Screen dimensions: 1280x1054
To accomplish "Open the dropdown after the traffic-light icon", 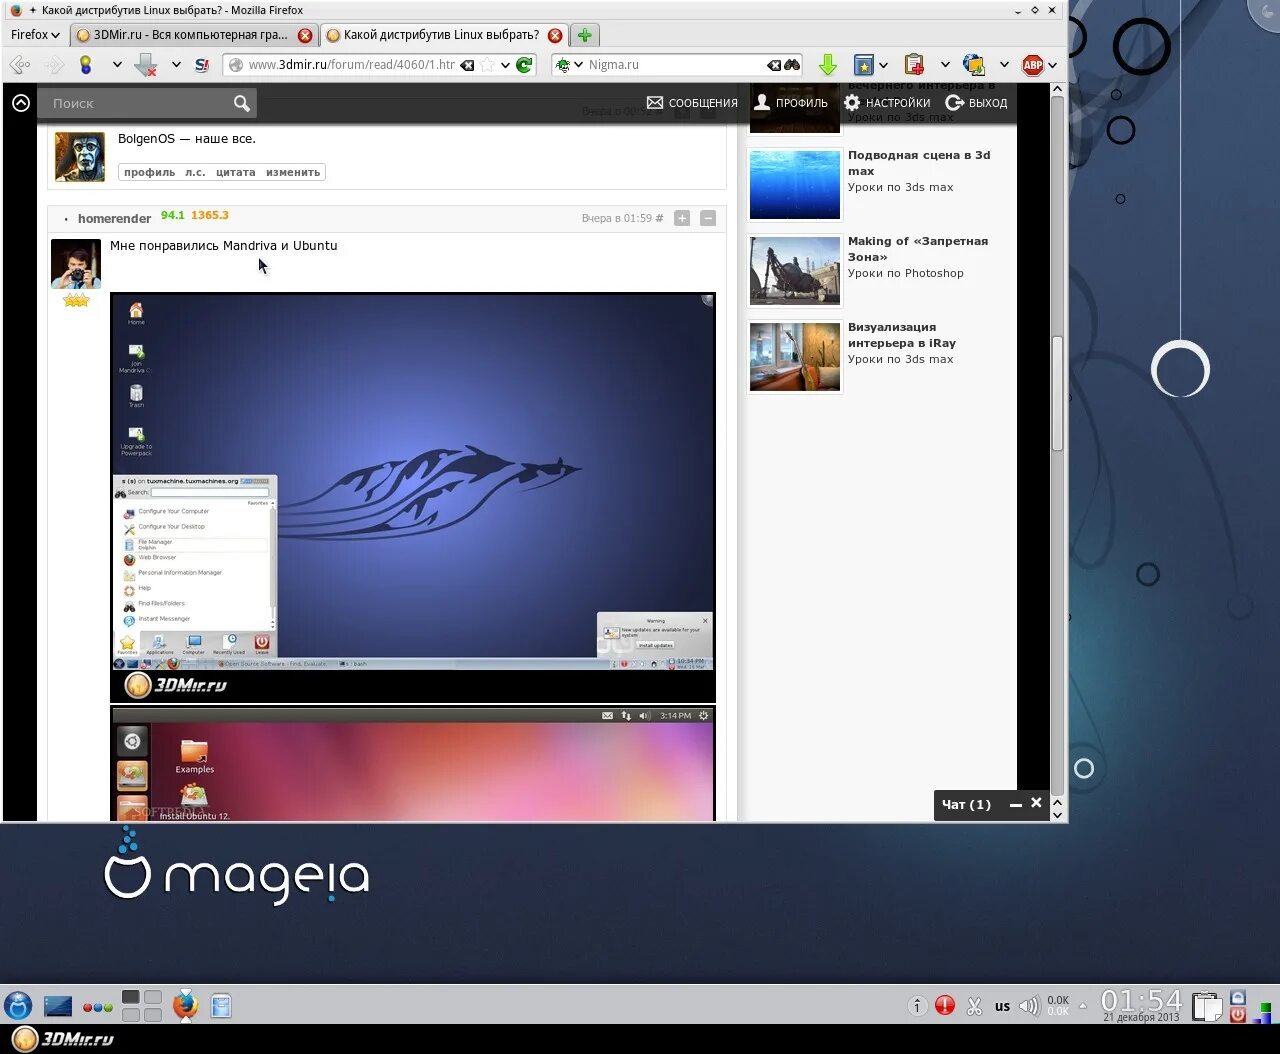I will pyautogui.click(x=117, y=65).
